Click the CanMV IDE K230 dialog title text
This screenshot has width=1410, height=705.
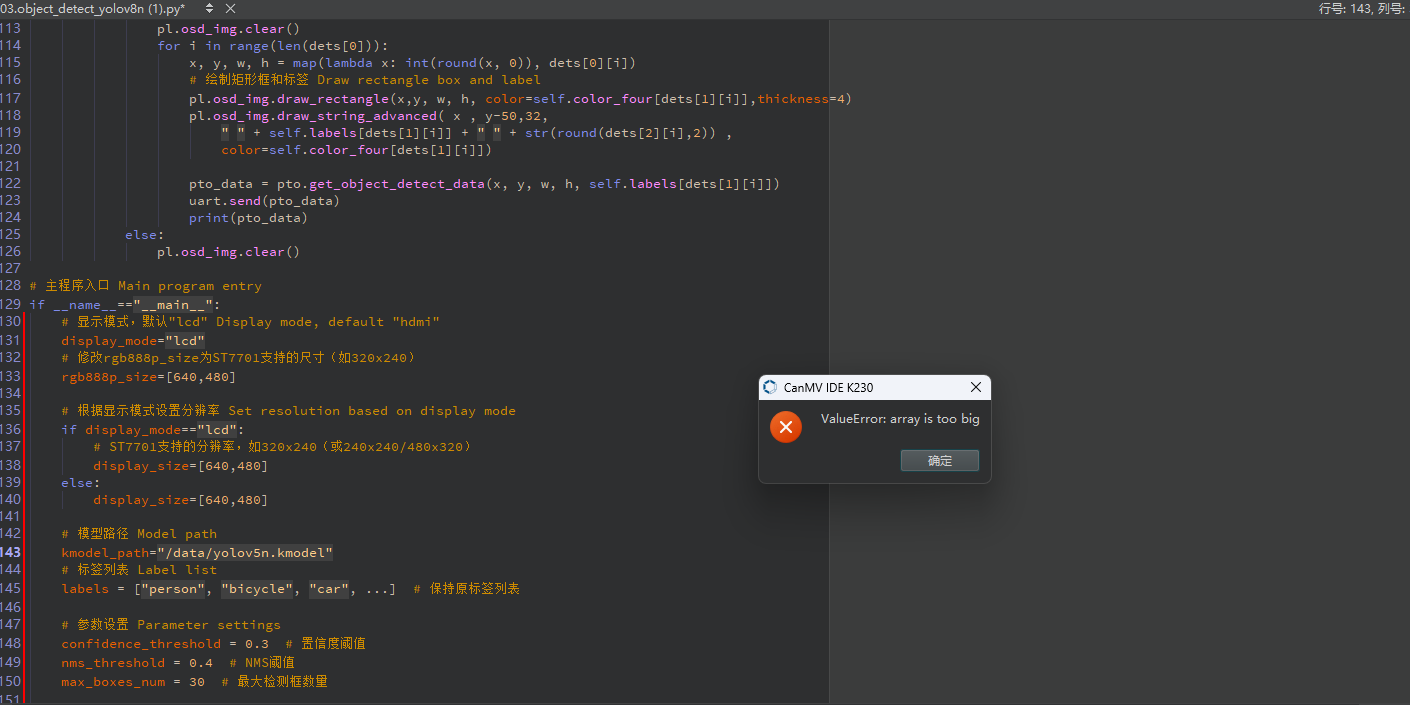[x=828, y=387]
